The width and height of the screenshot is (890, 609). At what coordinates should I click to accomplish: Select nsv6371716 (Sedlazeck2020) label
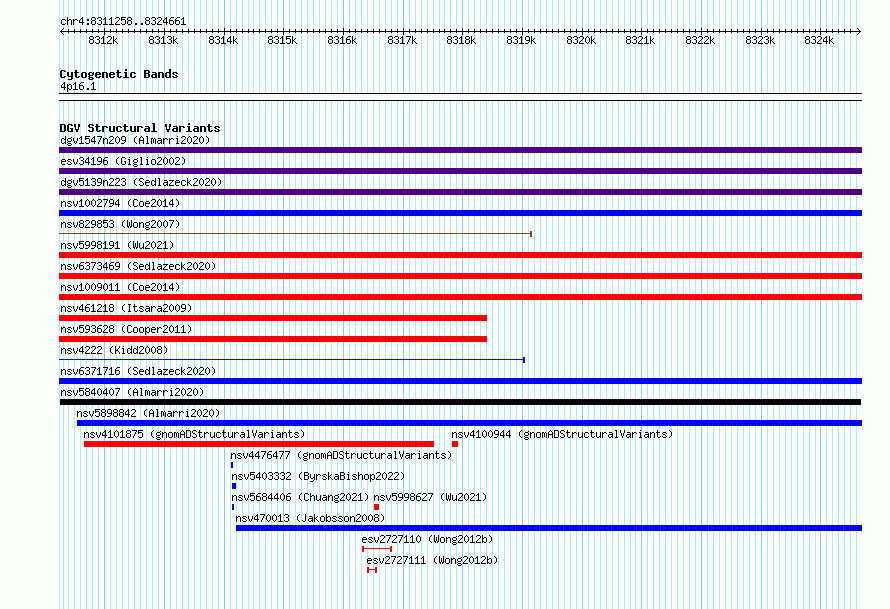(x=138, y=371)
